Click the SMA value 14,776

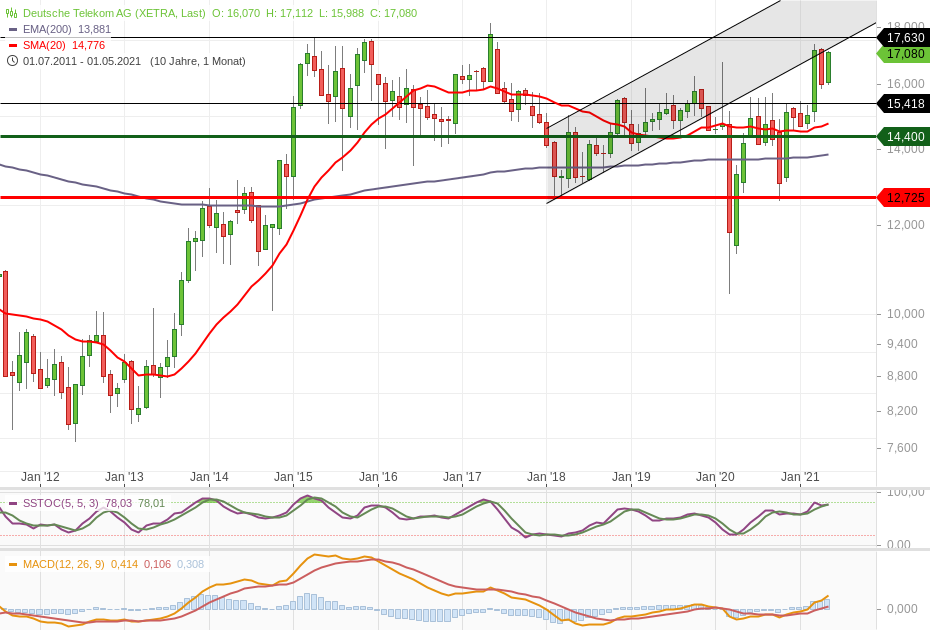(88, 45)
